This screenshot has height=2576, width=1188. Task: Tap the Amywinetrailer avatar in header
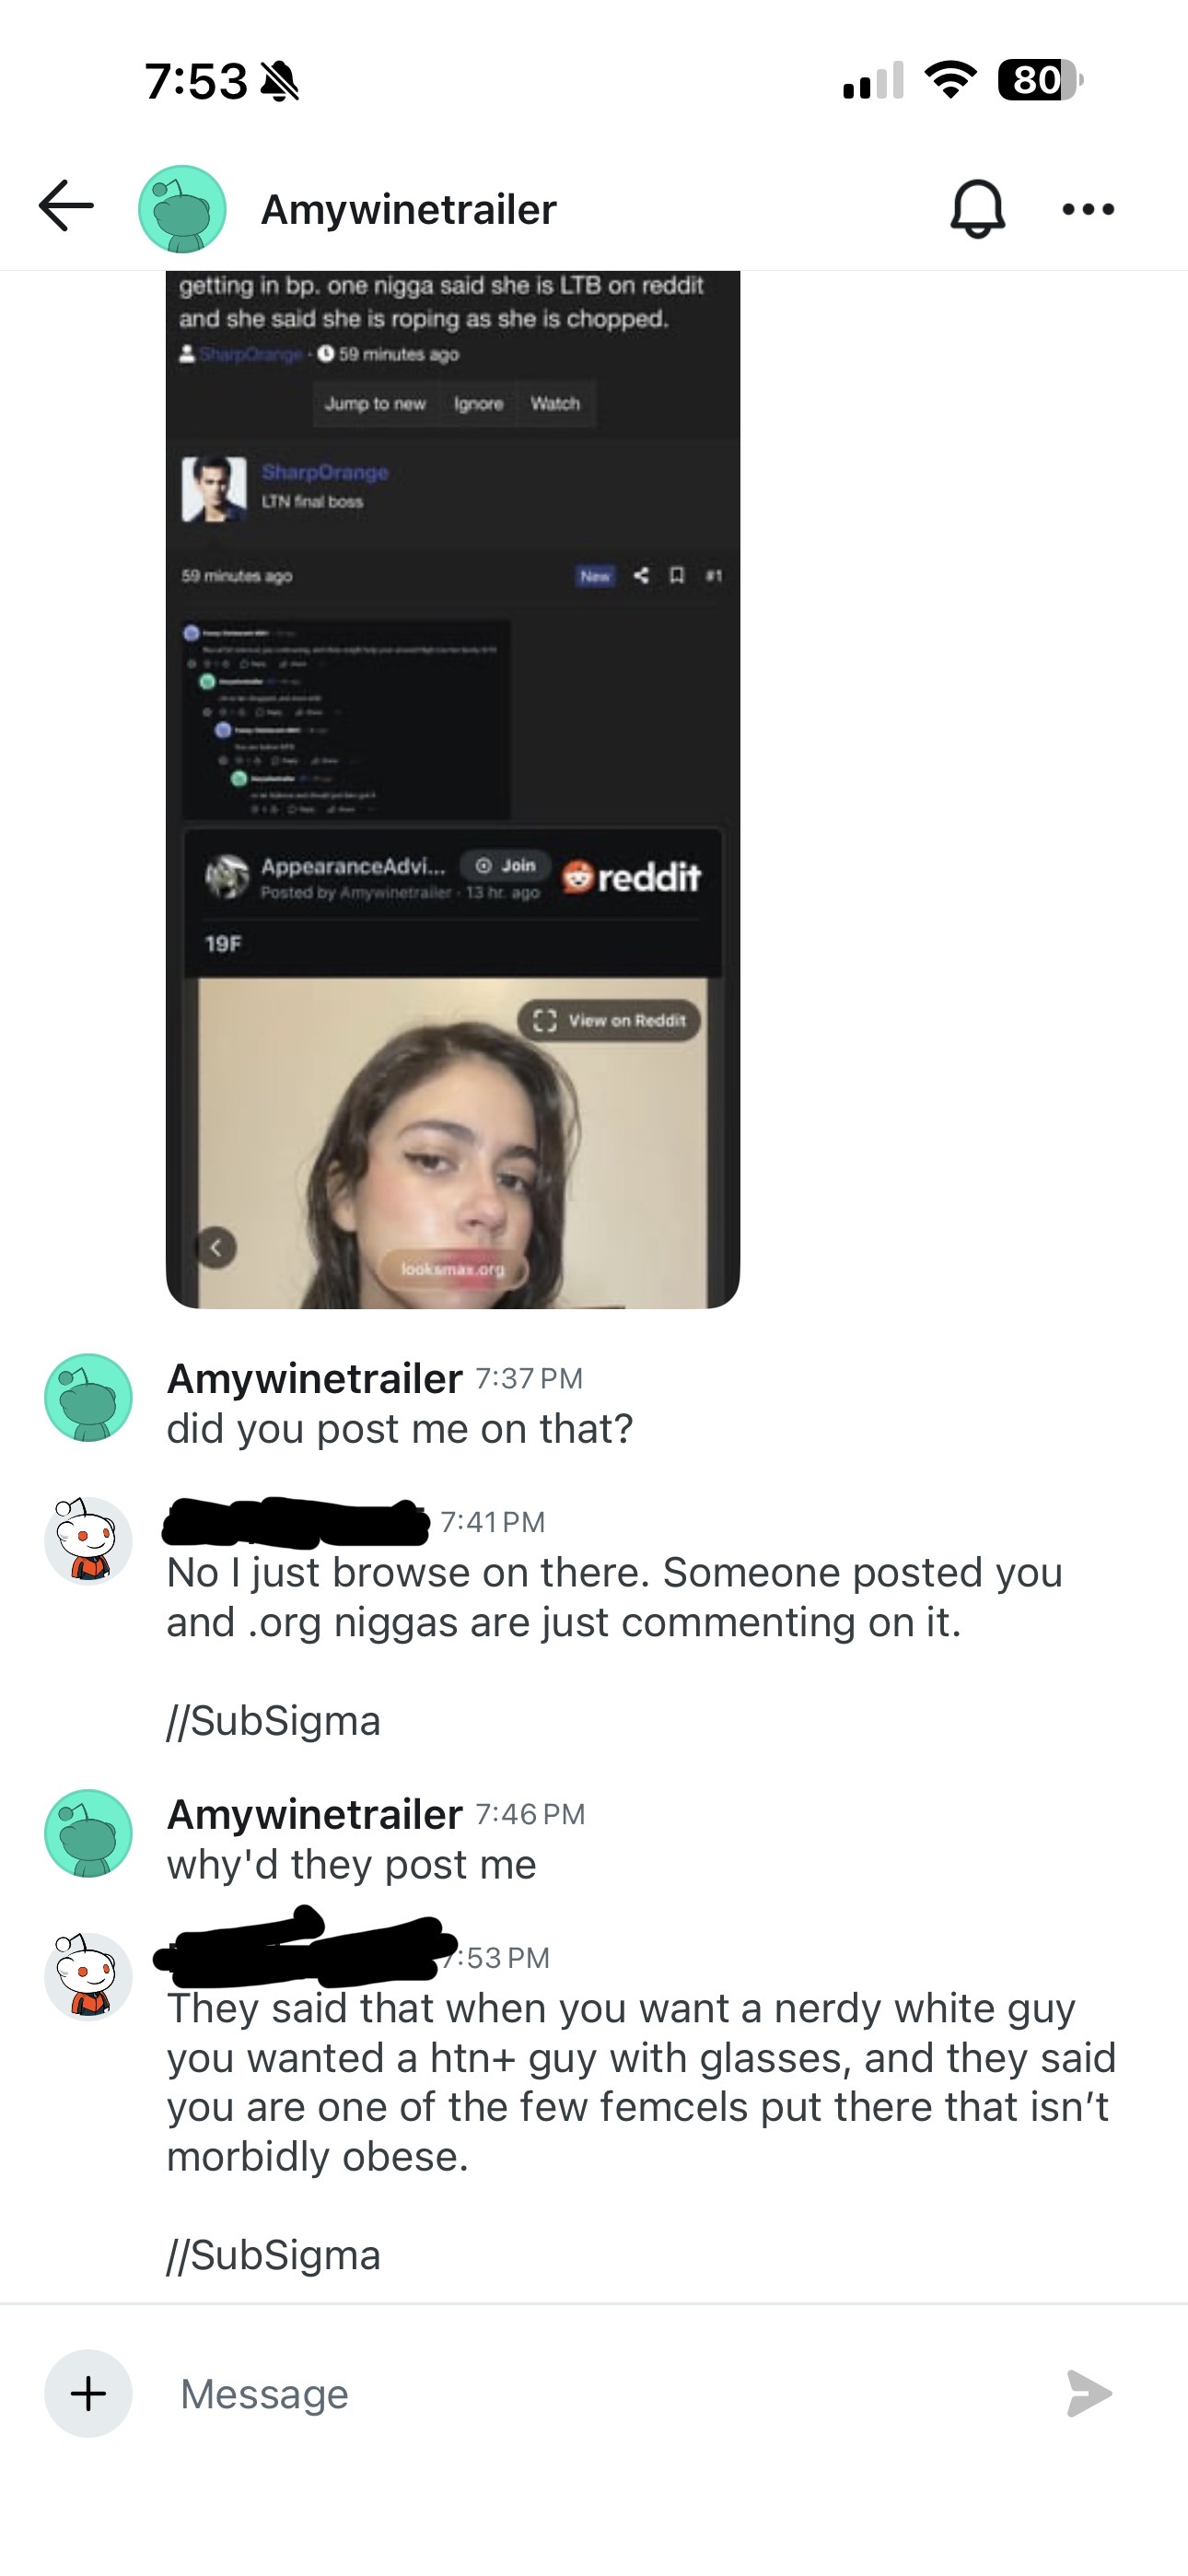tap(182, 209)
